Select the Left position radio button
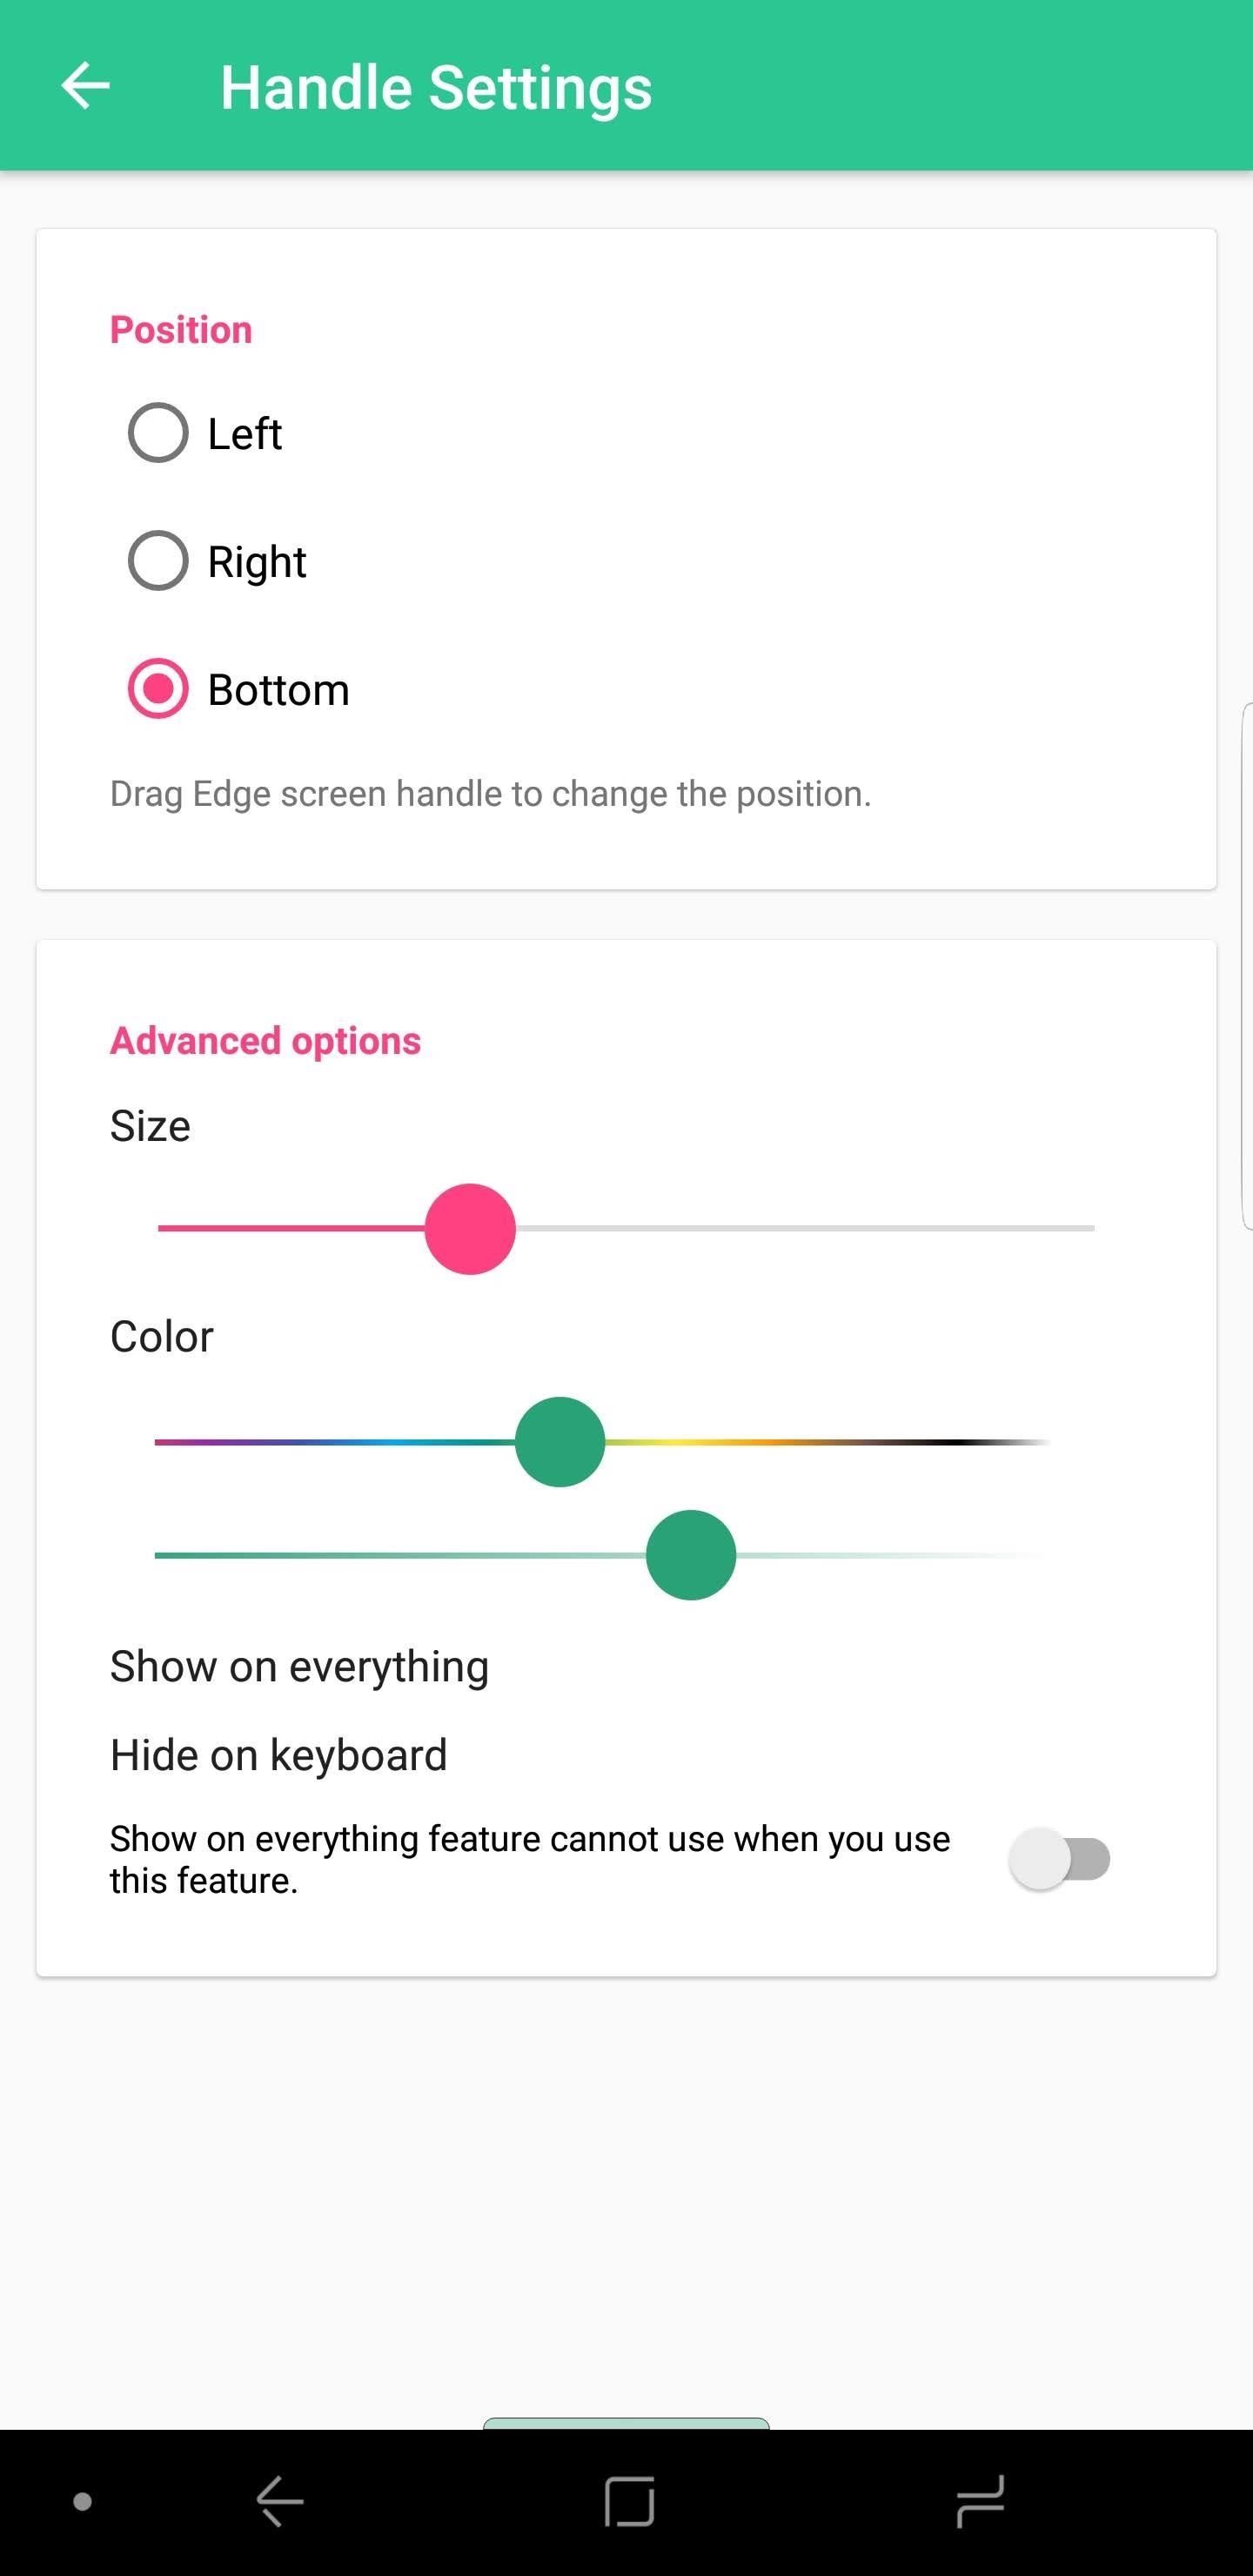Image resolution: width=1253 pixels, height=2576 pixels. (158, 433)
